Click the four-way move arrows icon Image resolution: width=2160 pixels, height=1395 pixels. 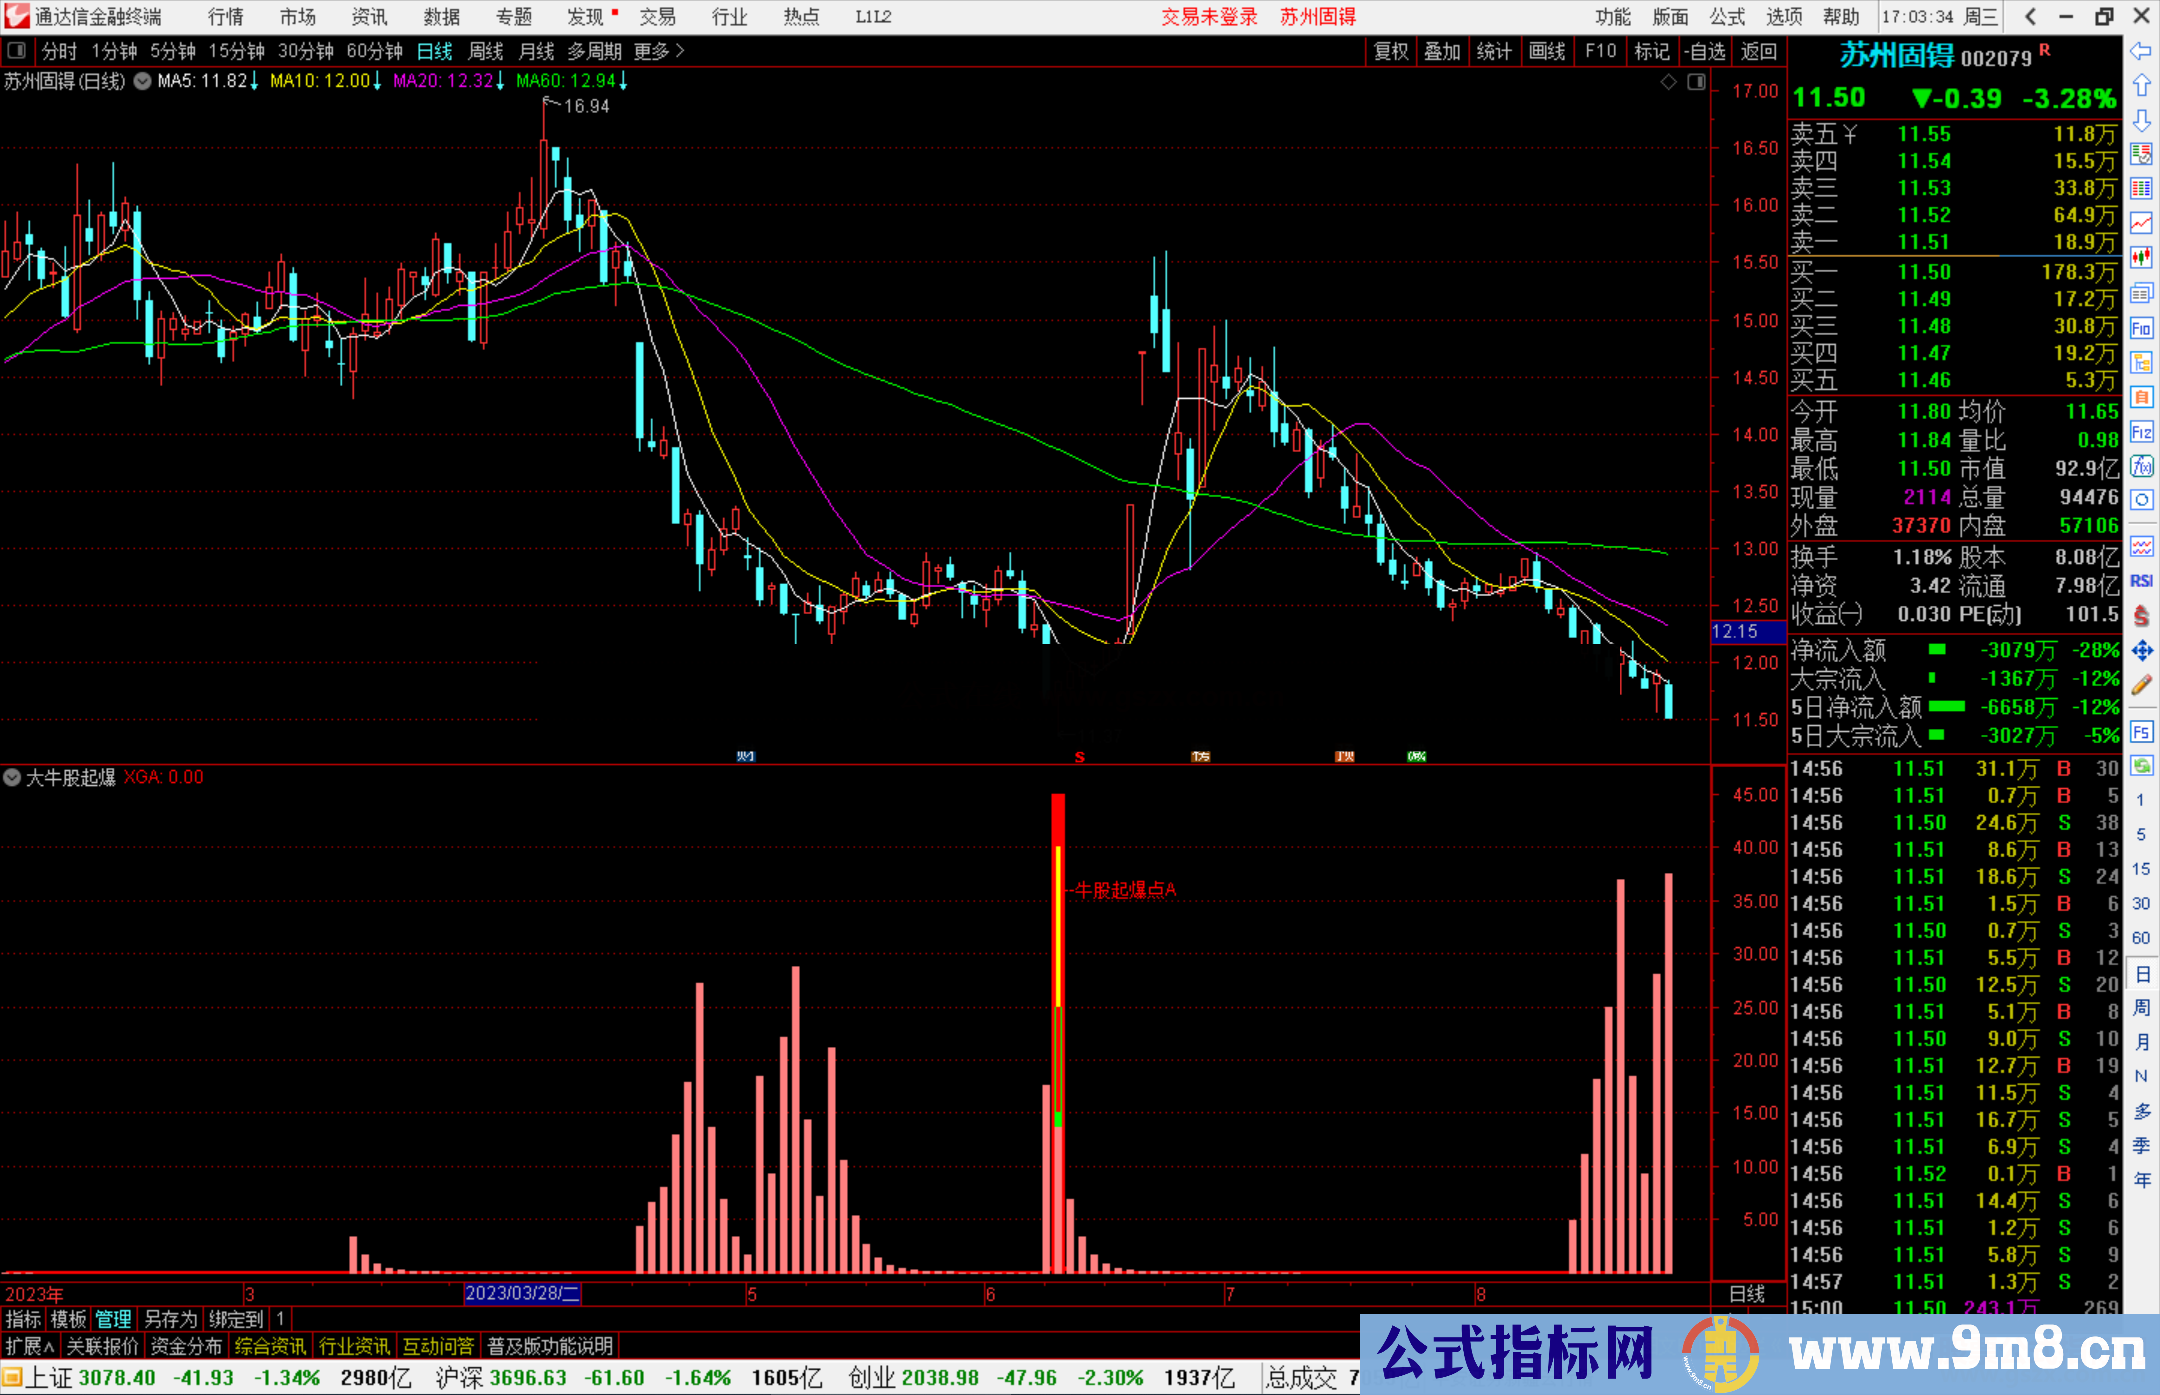click(x=2141, y=651)
